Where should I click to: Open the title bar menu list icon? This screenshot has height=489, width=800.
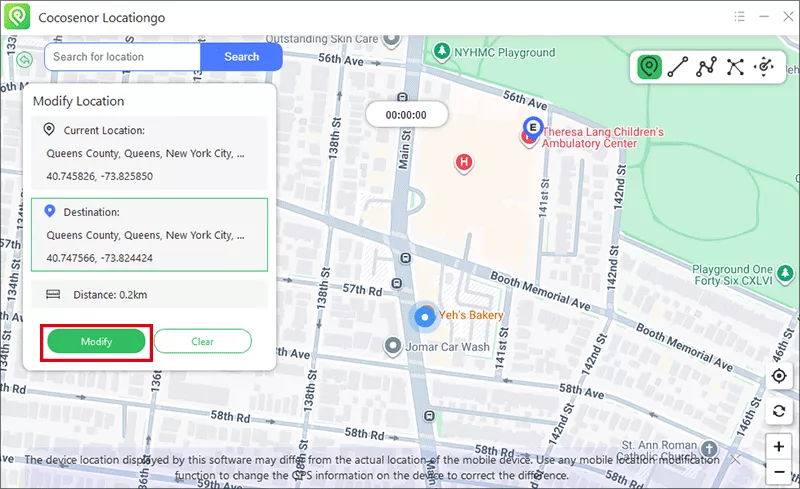739,17
